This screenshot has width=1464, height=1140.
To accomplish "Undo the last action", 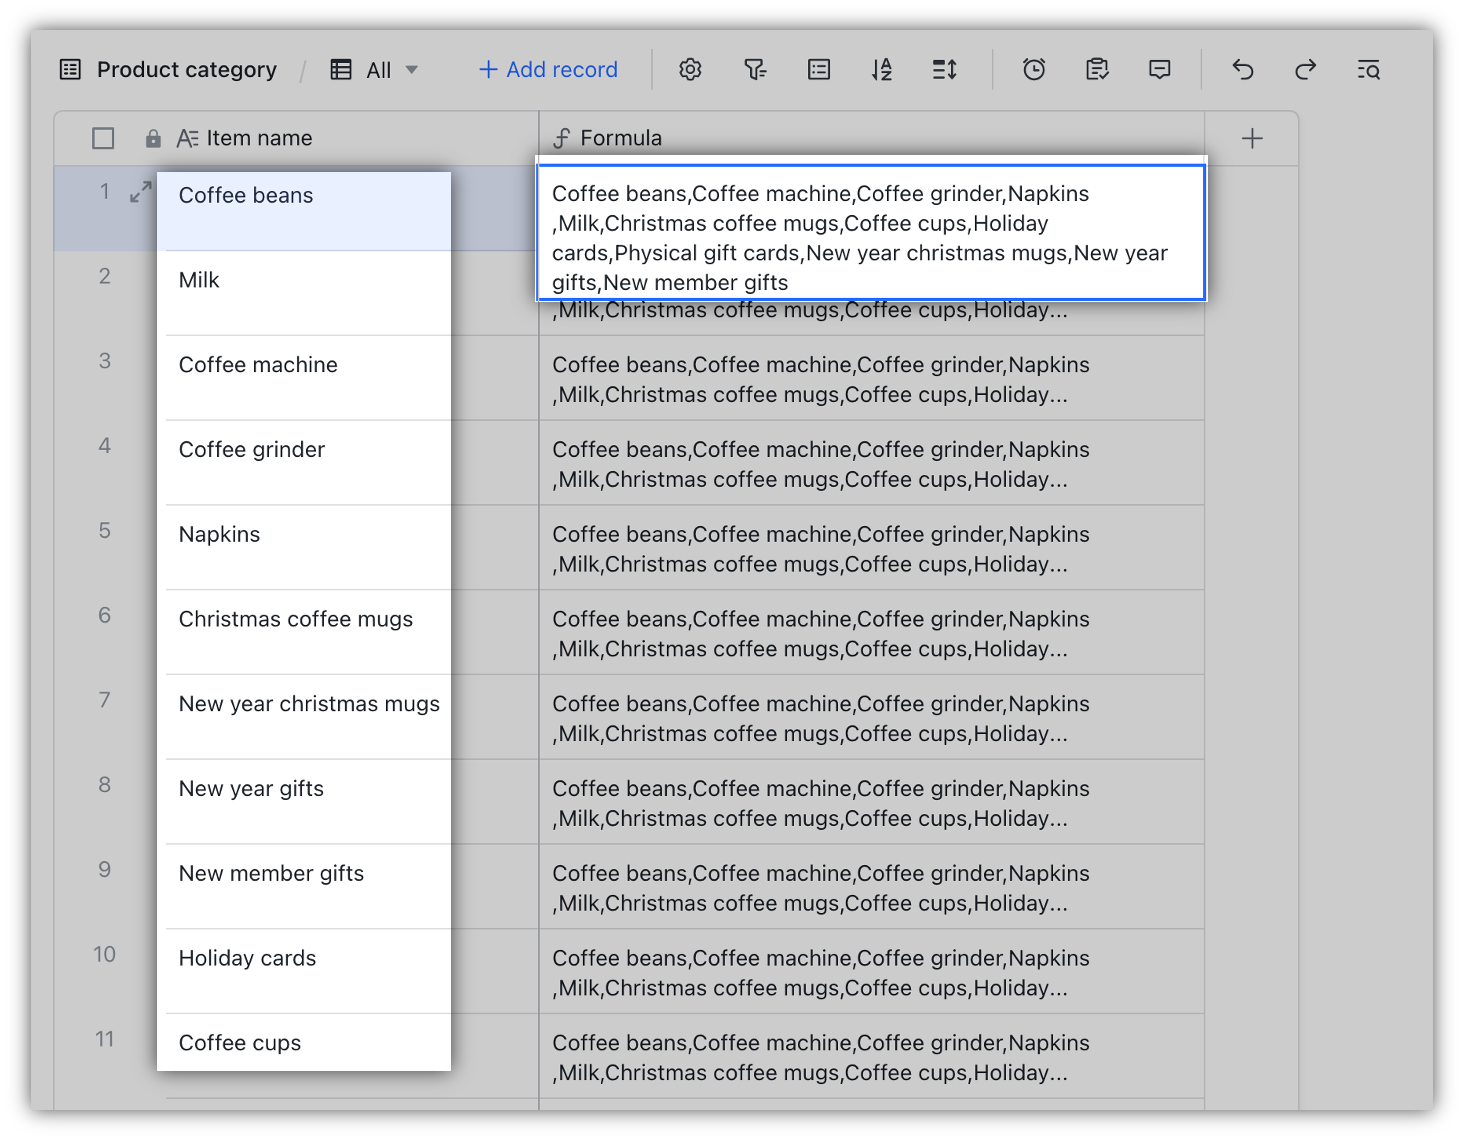I will pos(1242,69).
